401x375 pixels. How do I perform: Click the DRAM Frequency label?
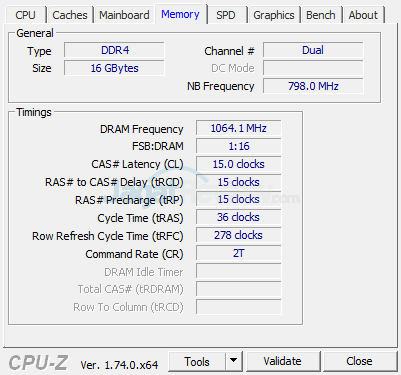click(x=142, y=129)
